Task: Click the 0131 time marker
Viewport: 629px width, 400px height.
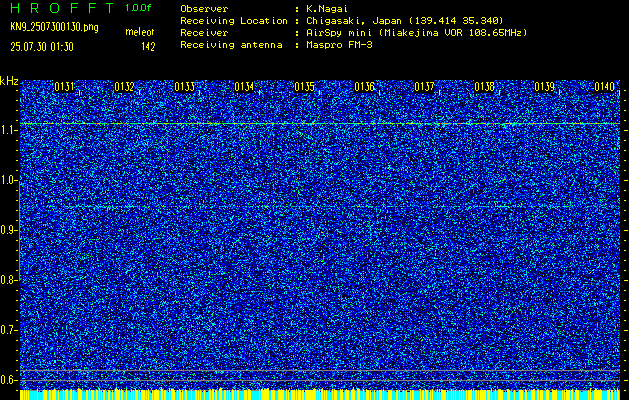Action: click(x=64, y=87)
